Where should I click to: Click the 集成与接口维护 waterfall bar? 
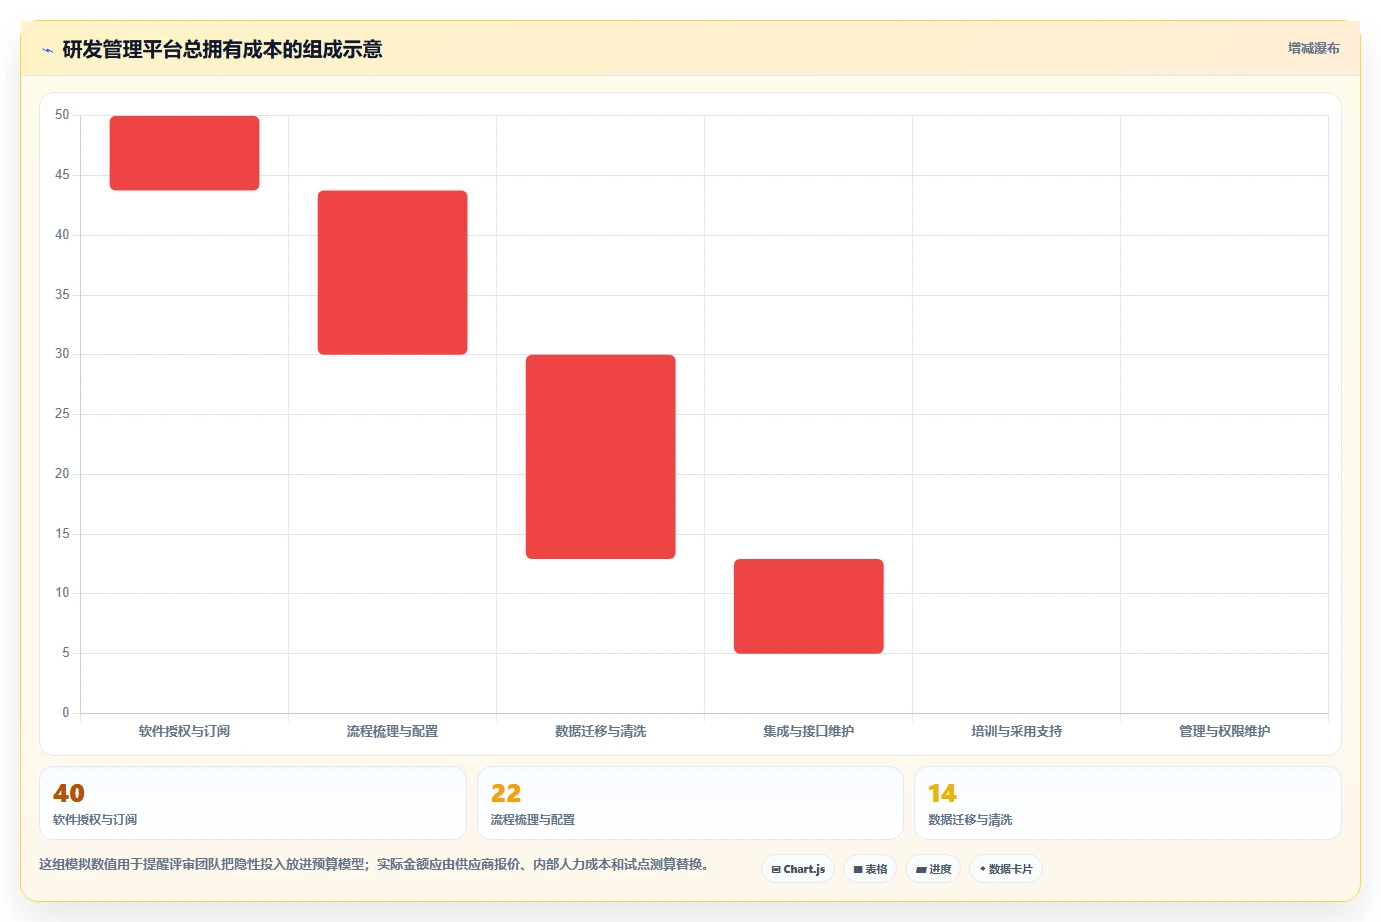tap(808, 606)
